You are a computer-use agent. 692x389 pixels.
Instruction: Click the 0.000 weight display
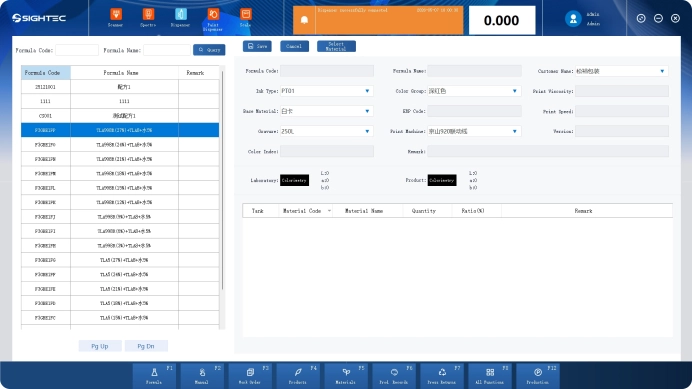[502, 20]
